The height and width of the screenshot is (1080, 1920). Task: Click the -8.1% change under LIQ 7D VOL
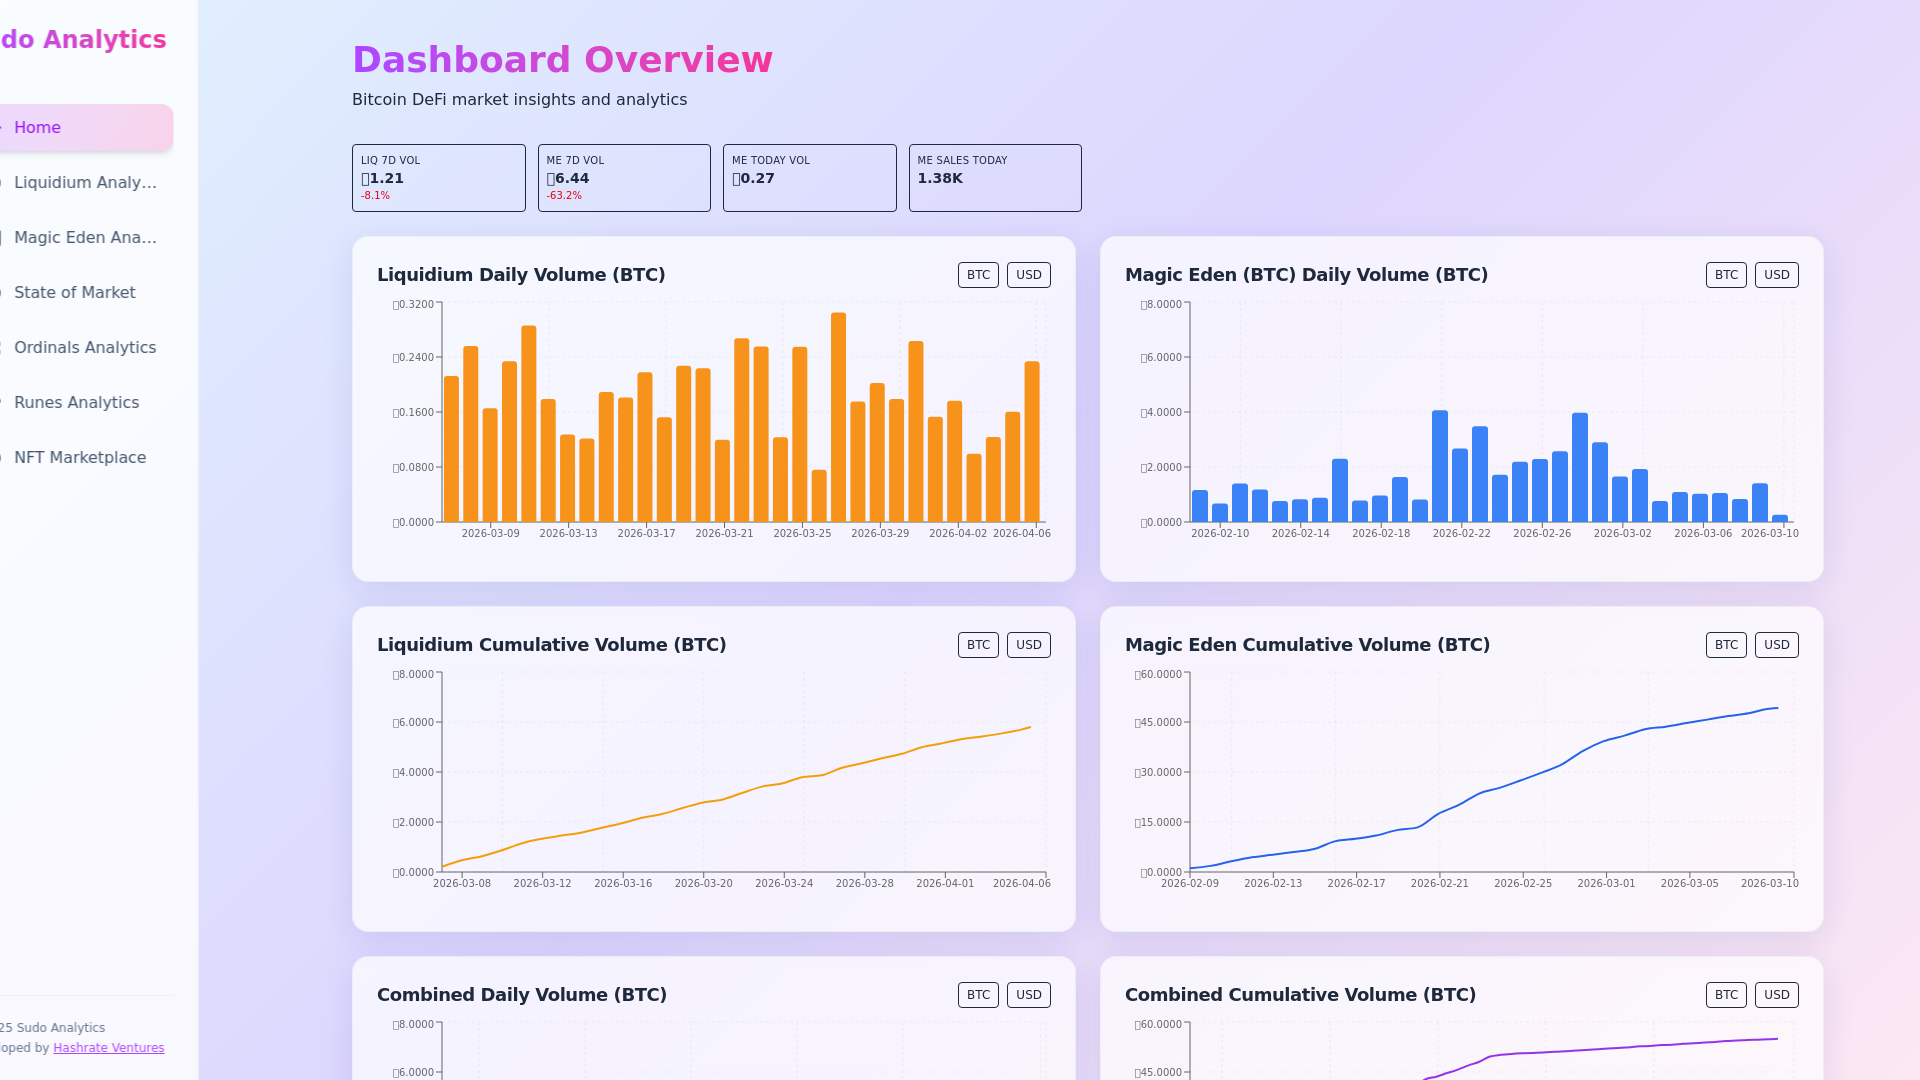pyautogui.click(x=376, y=196)
